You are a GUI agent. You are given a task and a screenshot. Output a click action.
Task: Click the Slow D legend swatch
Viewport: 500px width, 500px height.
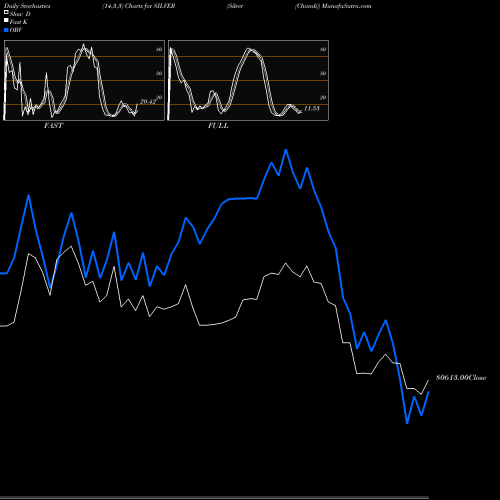[6, 12]
